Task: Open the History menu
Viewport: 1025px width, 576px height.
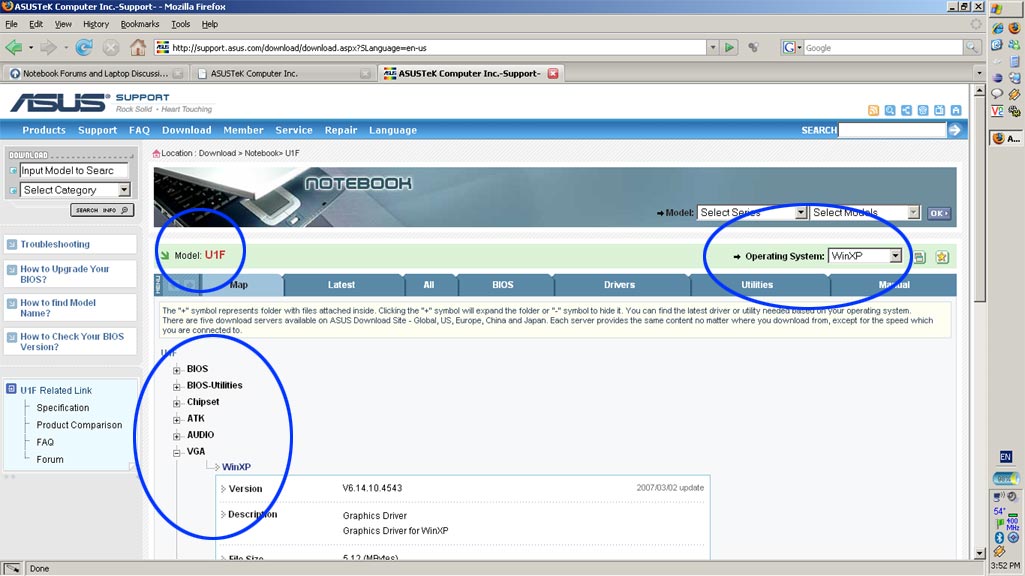Action: tap(96, 24)
